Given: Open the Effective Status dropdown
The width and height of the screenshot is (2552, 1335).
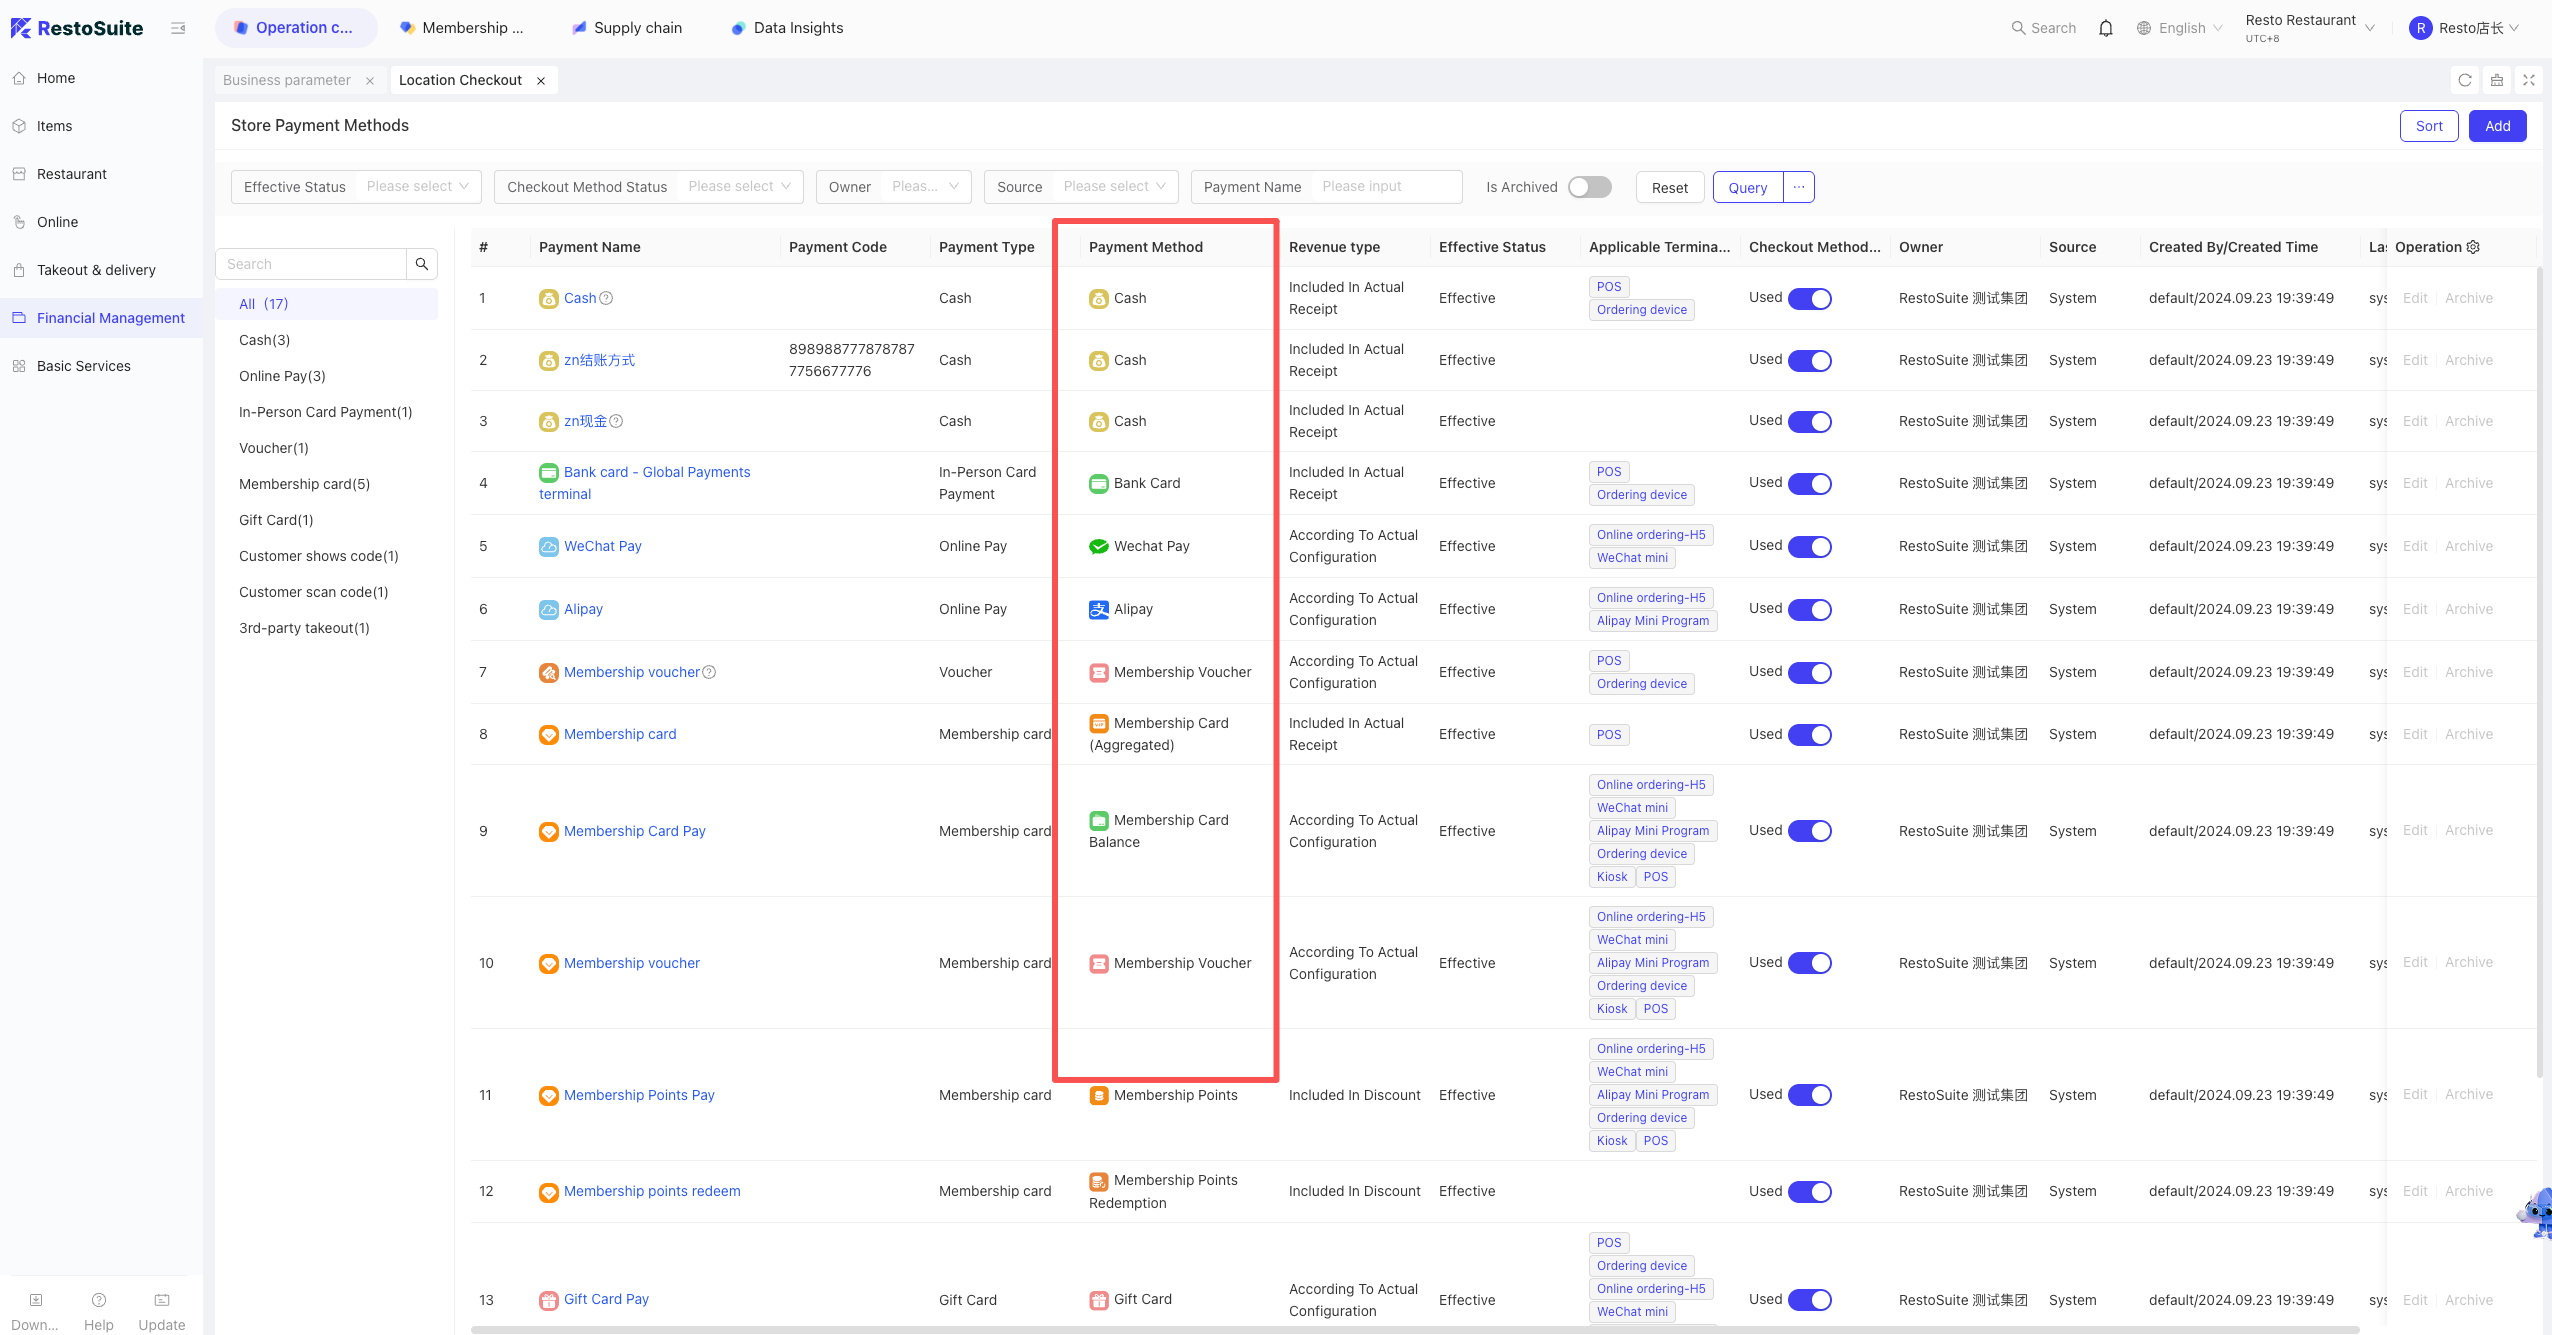Looking at the screenshot, I should [x=356, y=187].
